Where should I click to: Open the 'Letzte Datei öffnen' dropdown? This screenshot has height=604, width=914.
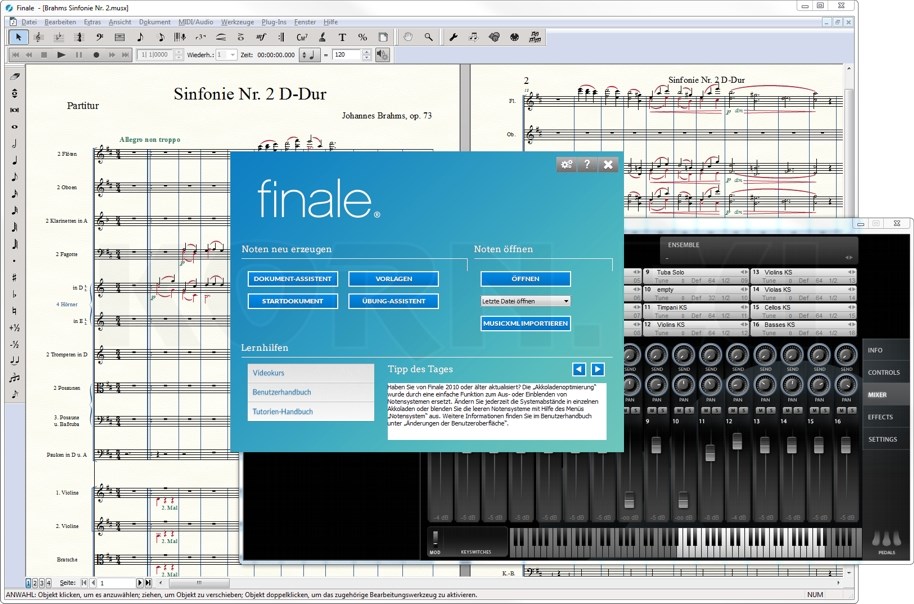(x=526, y=300)
